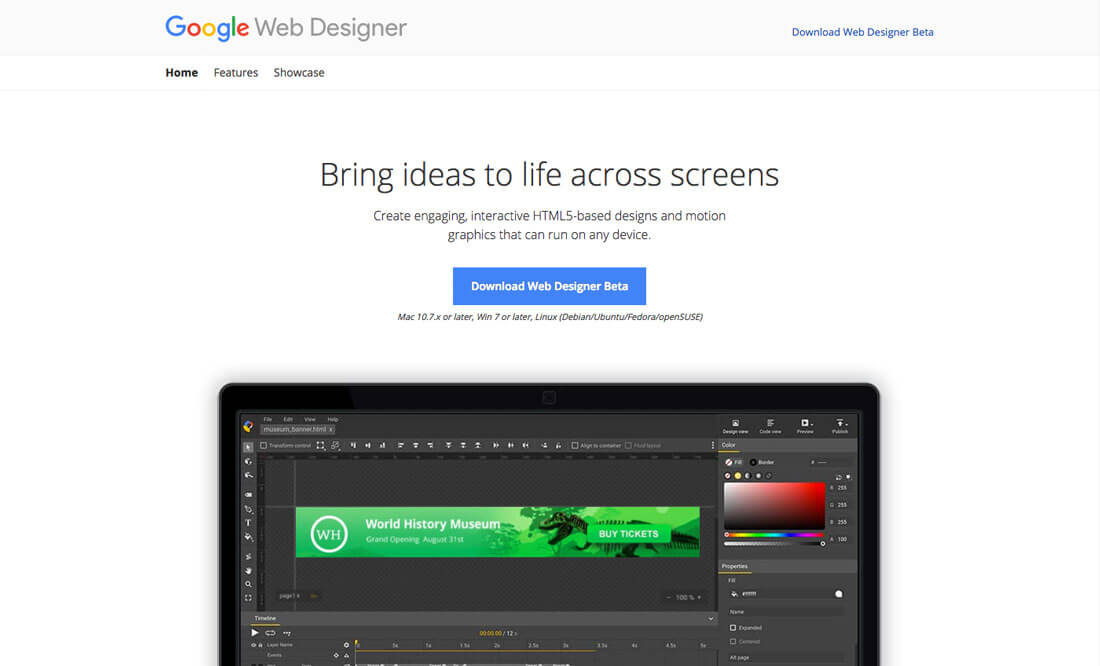Screen dimensions: 1100x666
Task: Open the Preview dropdown
Action: (805, 426)
